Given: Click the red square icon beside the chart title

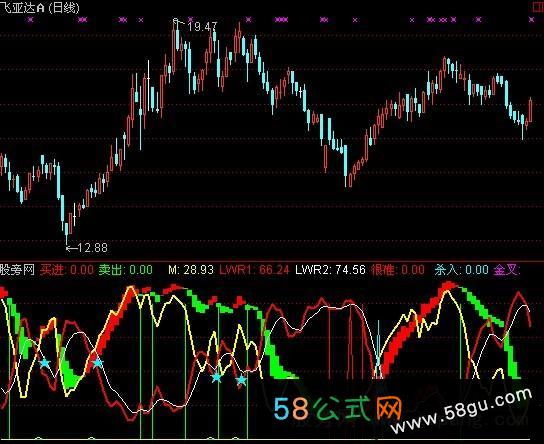Looking at the screenshot, I should (537, 7).
